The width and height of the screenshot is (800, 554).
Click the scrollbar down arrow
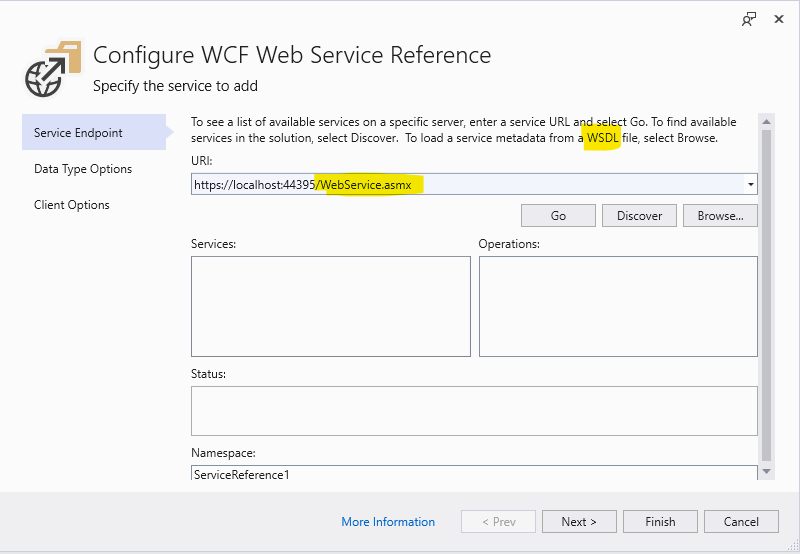point(766,472)
